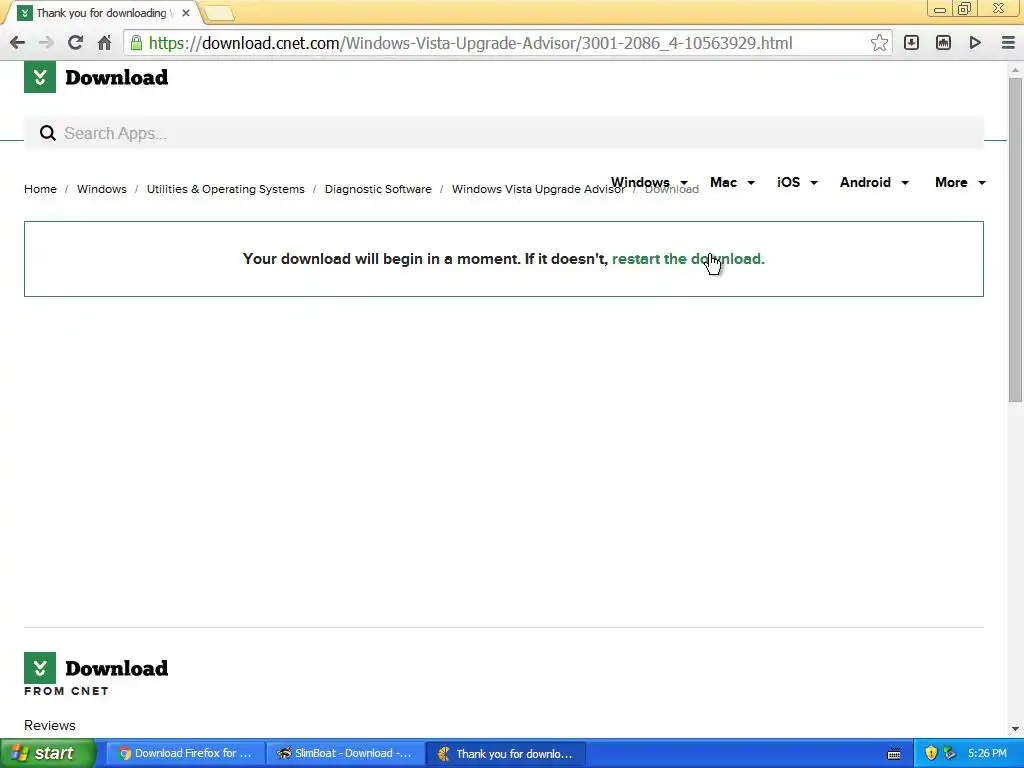The width and height of the screenshot is (1024, 768).
Task: Switch to Download Firefox taskbar window
Action: [x=185, y=754]
